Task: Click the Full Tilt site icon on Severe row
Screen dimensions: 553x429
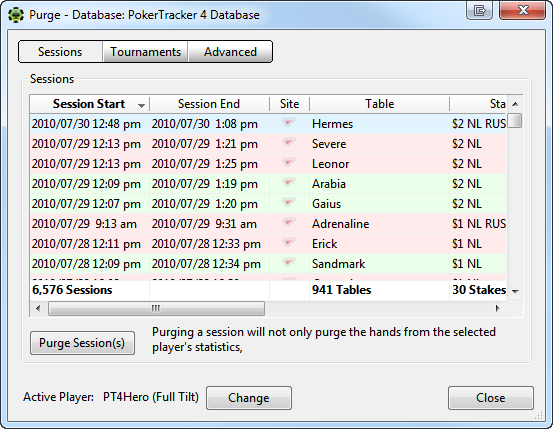Action: tap(288, 143)
